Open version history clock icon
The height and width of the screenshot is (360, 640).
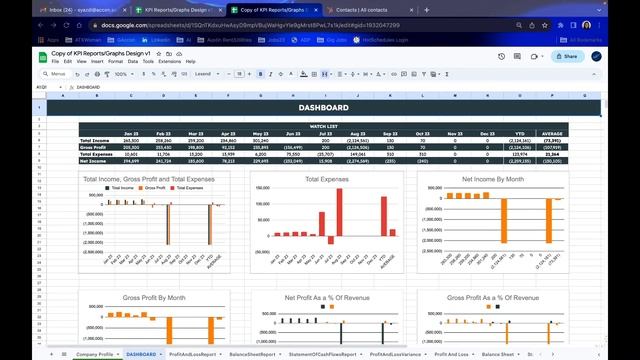click(x=502, y=57)
